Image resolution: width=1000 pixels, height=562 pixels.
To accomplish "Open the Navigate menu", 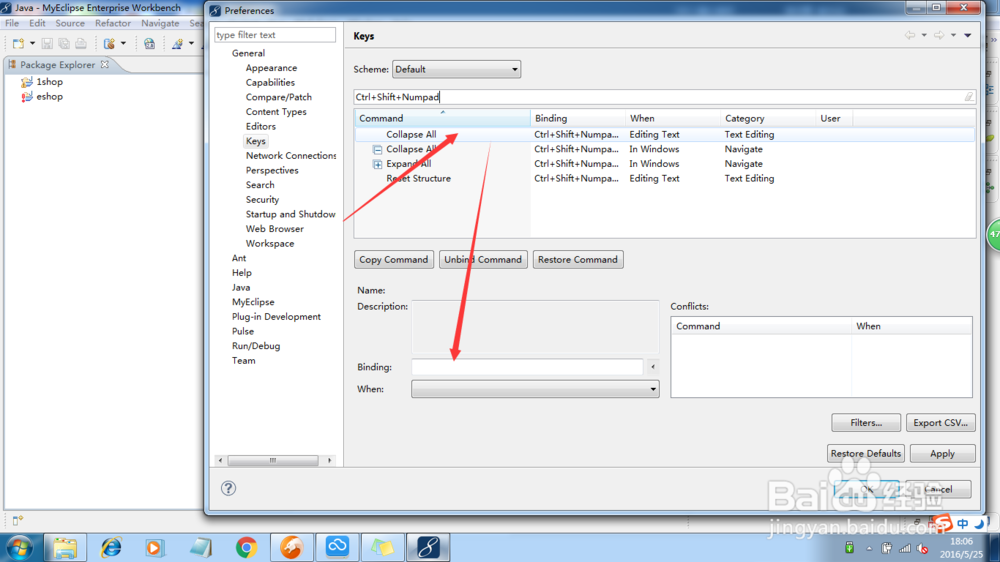I will [160, 23].
